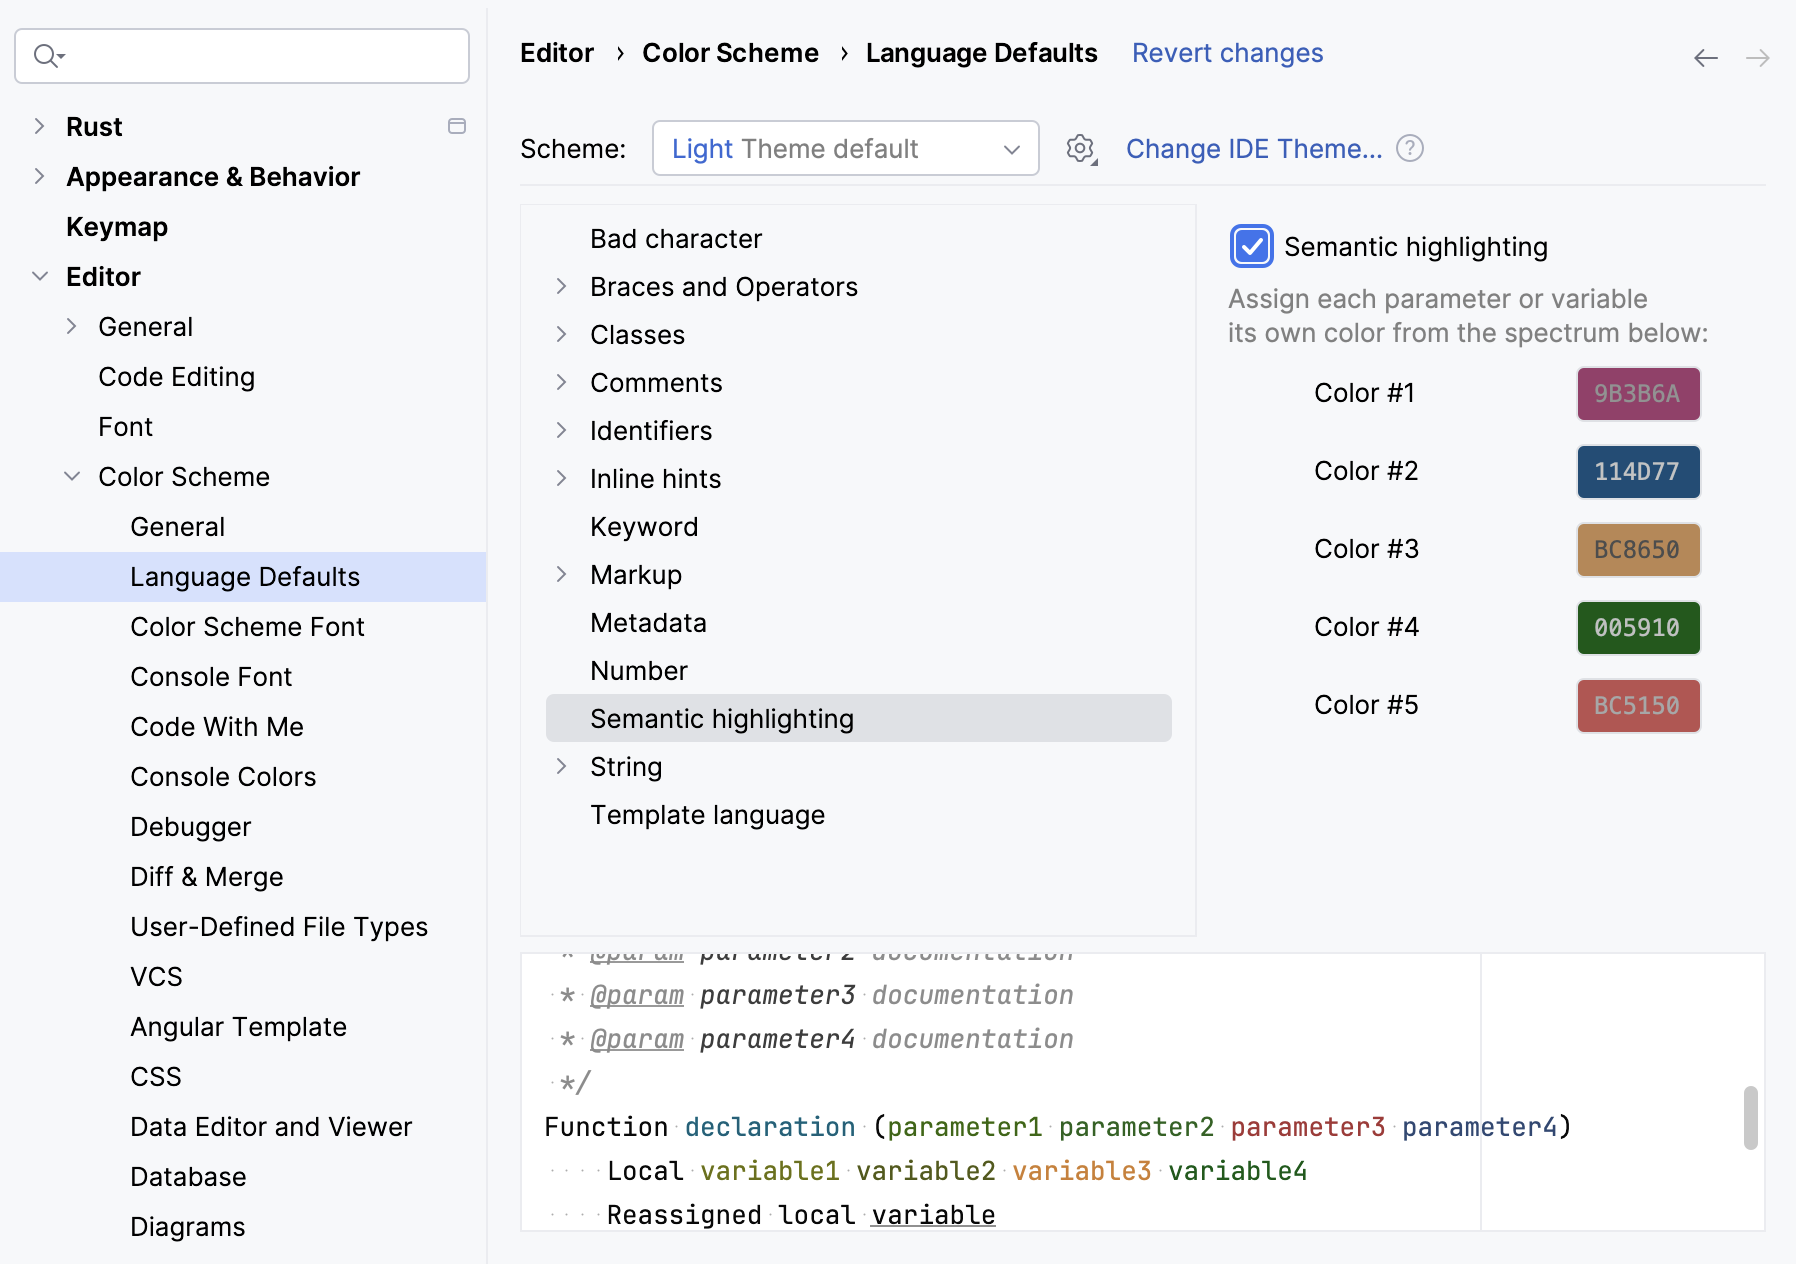Navigate back with the left arrow icon
This screenshot has height=1264, width=1796.
pos(1704,58)
